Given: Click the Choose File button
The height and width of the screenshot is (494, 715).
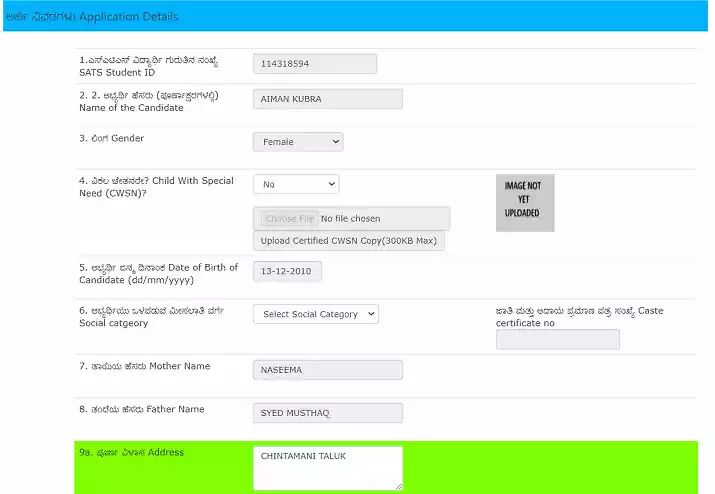Looking at the screenshot, I should pyautogui.click(x=289, y=219).
